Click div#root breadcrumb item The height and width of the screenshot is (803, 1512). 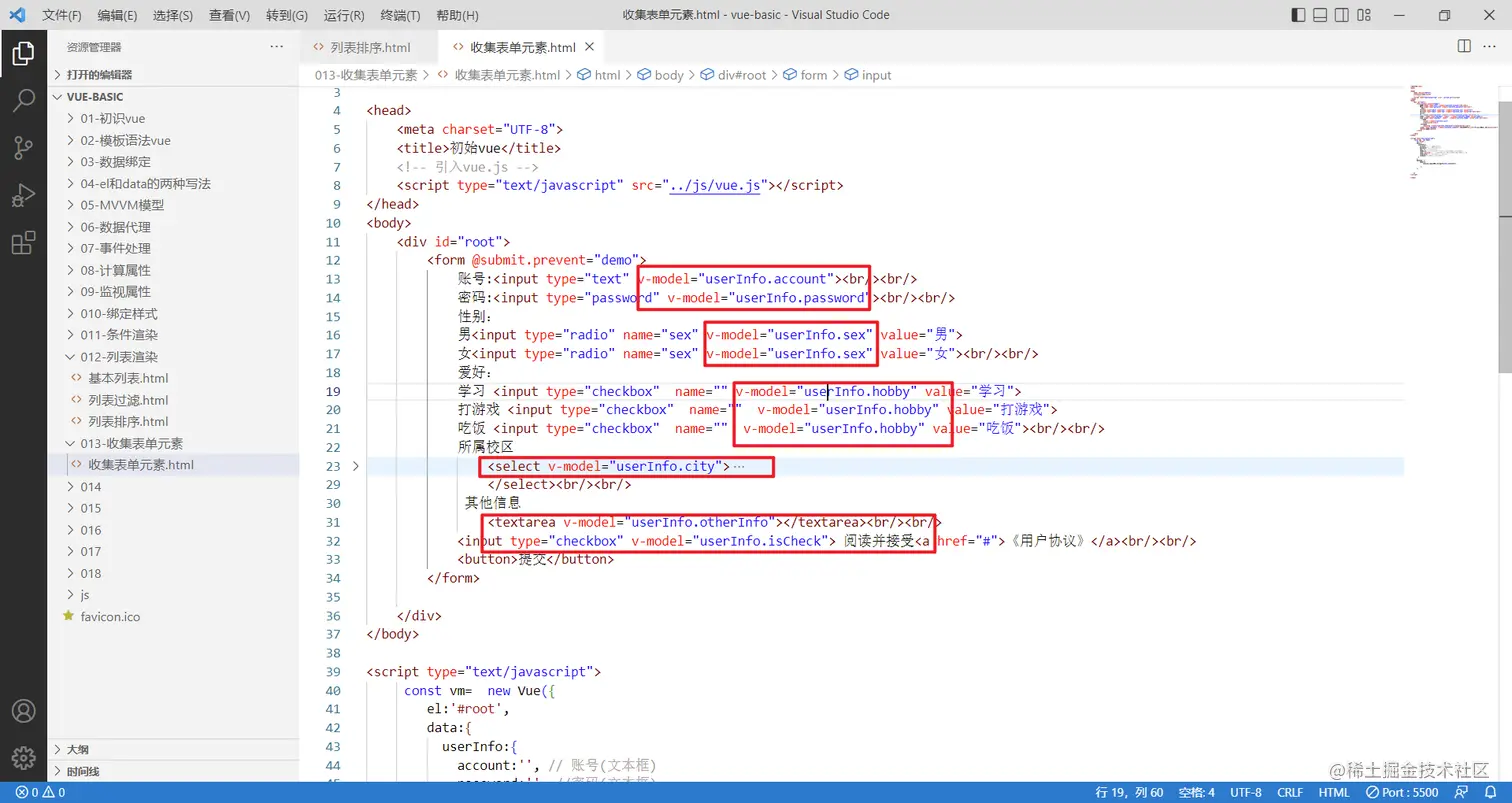(741, 75)
